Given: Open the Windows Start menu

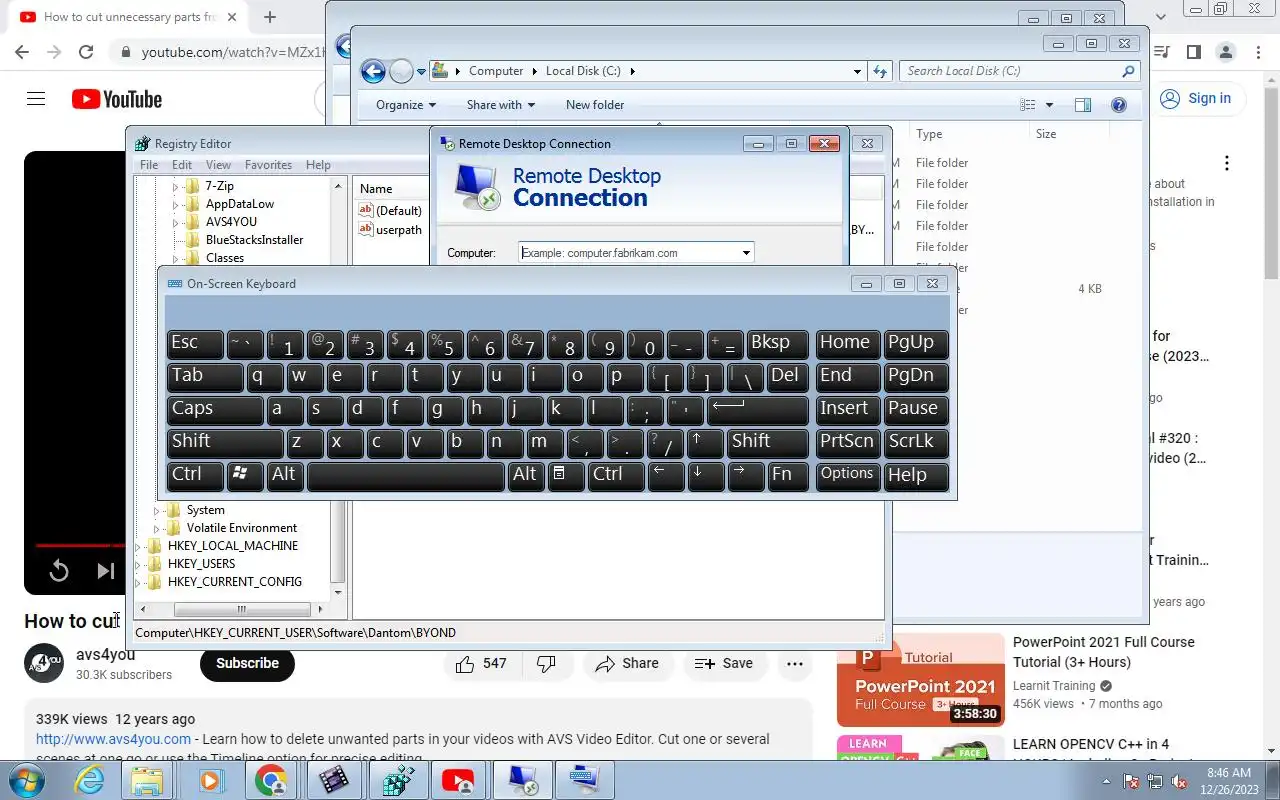Looking at the screenshot, I should coord(26,780).
